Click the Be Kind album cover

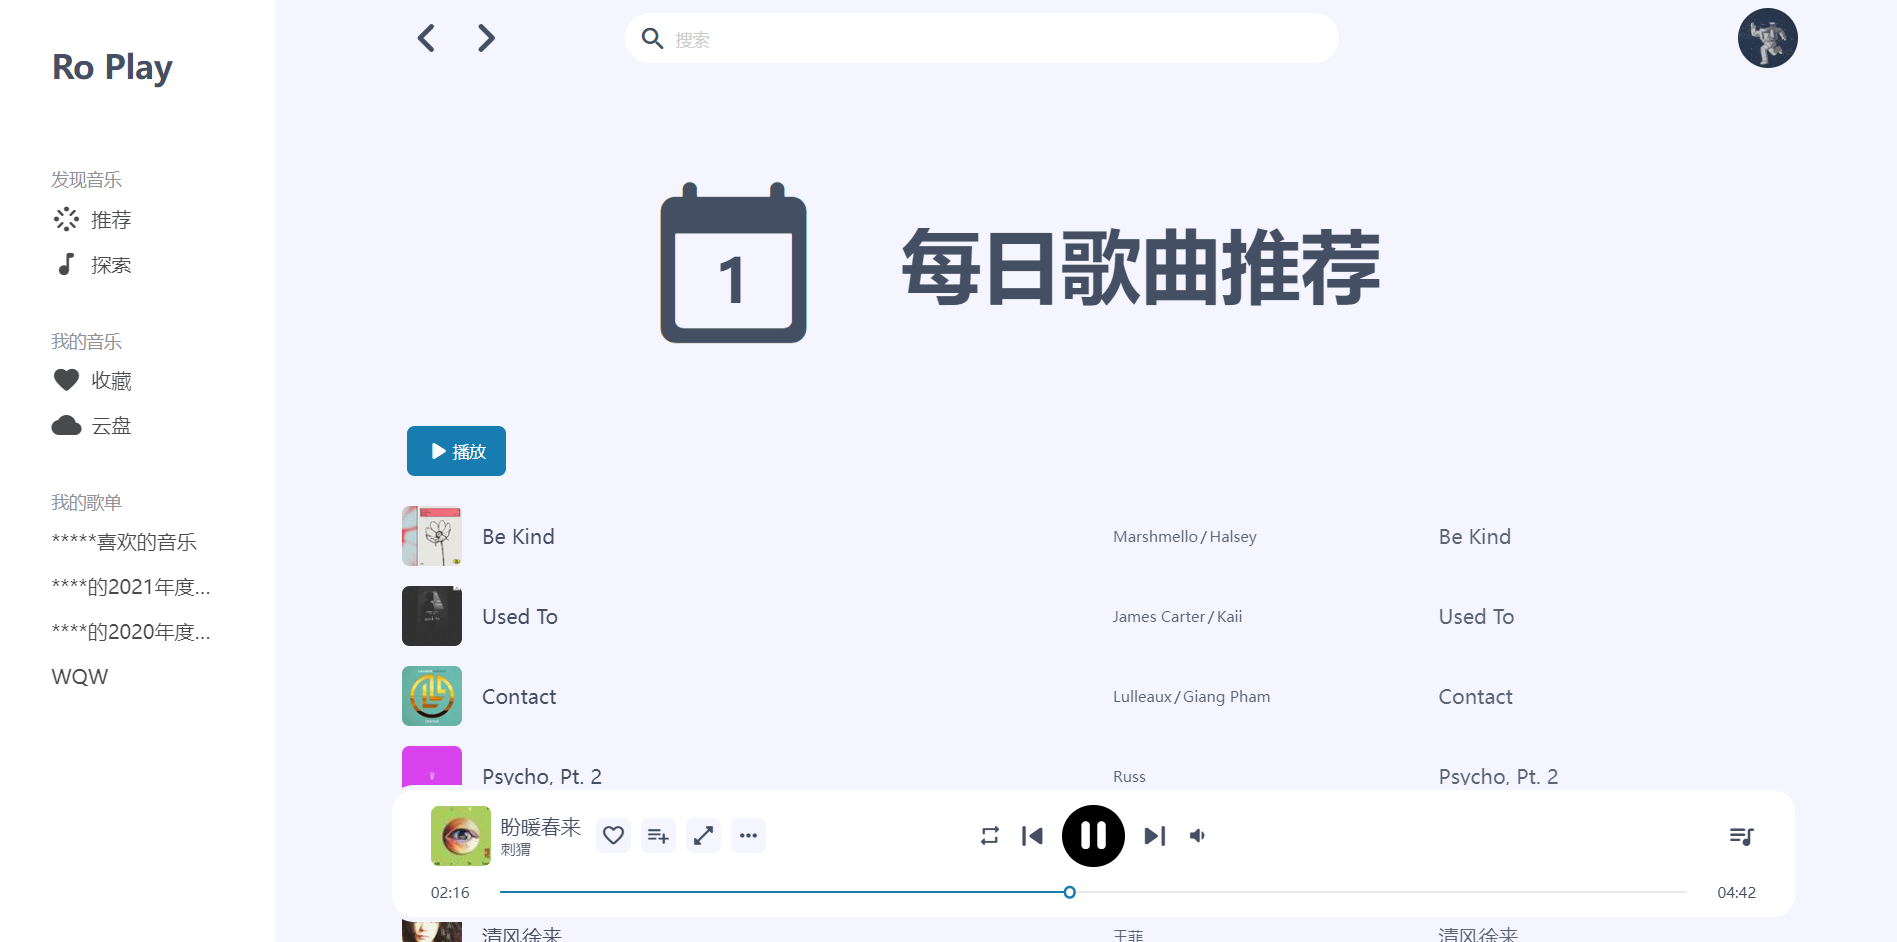click(x=432, y=536)
